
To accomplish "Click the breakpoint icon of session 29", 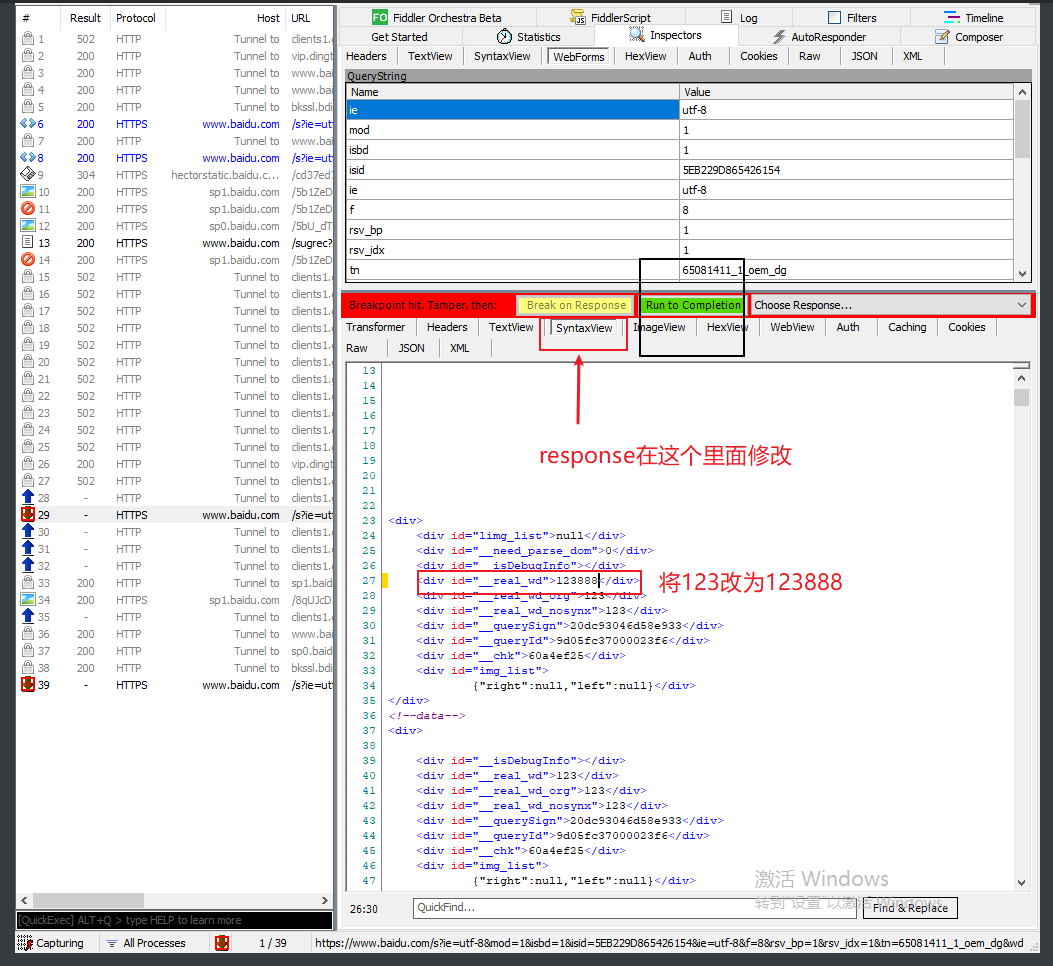I will click(28, 515).
